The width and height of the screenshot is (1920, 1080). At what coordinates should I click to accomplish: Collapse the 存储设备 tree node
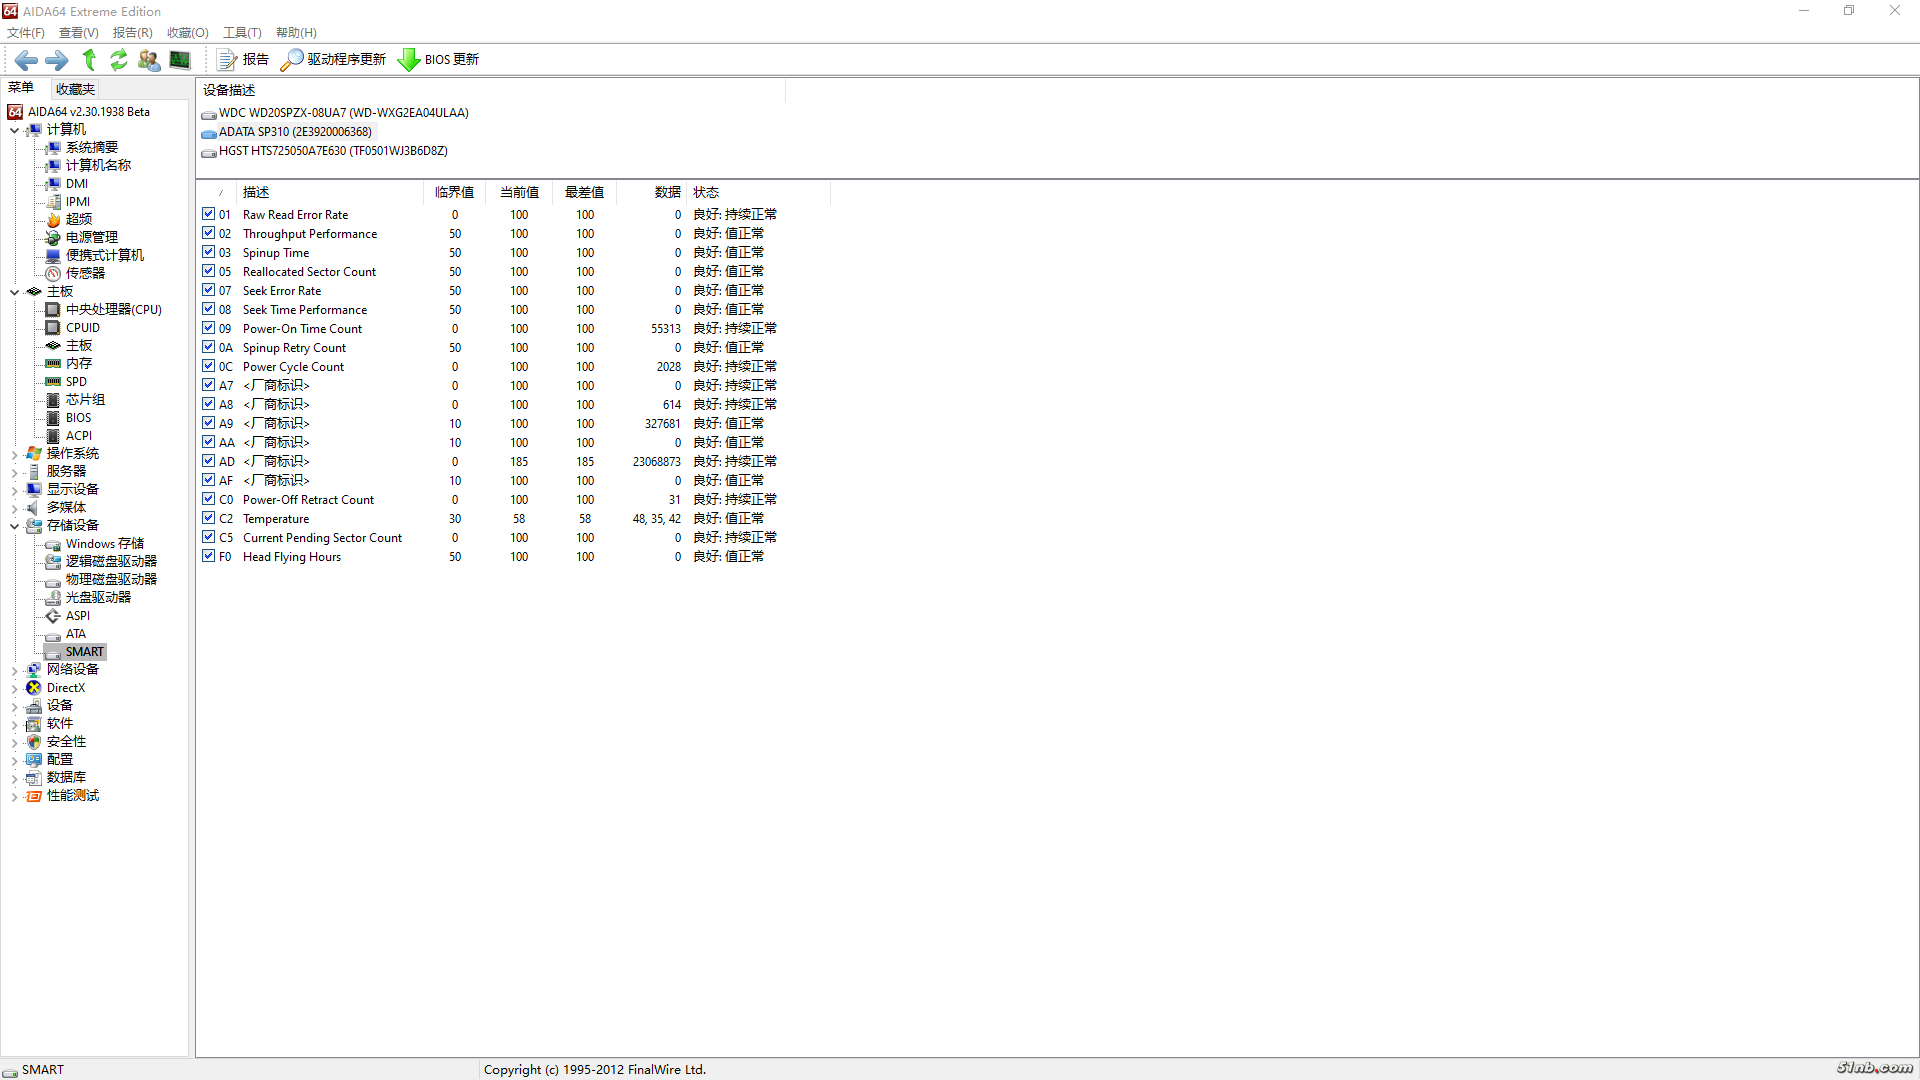pos(14,526)
